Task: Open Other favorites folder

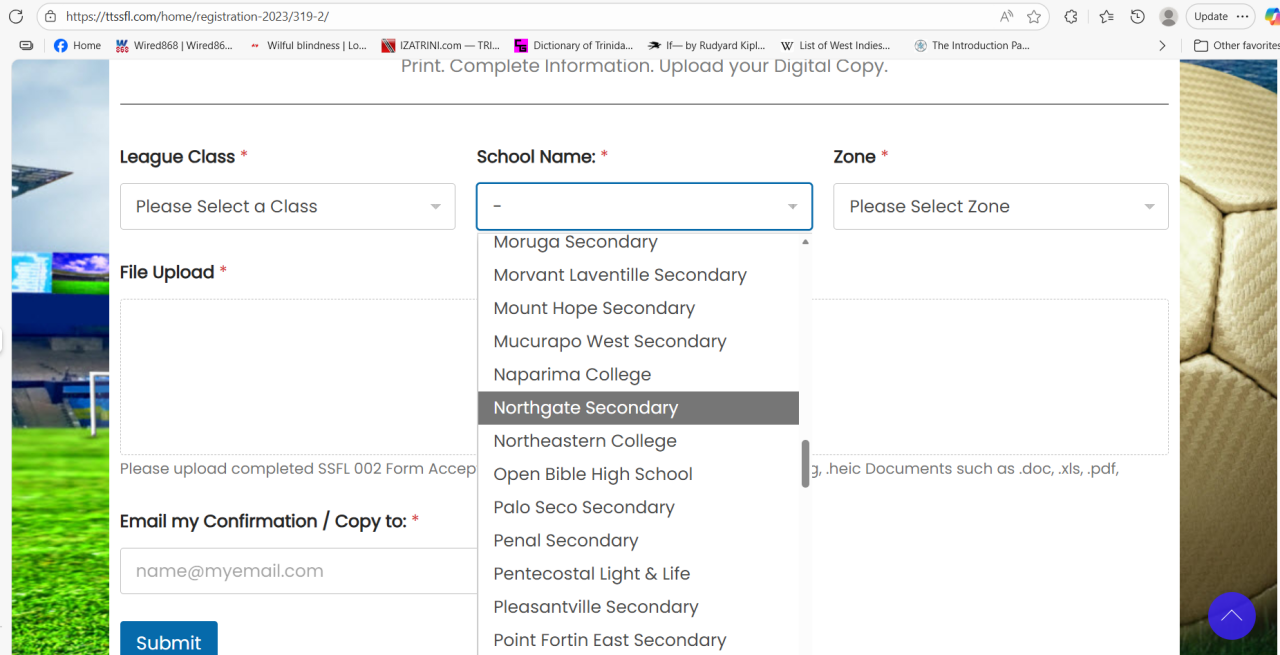Action: click(x=1236, y=45)
